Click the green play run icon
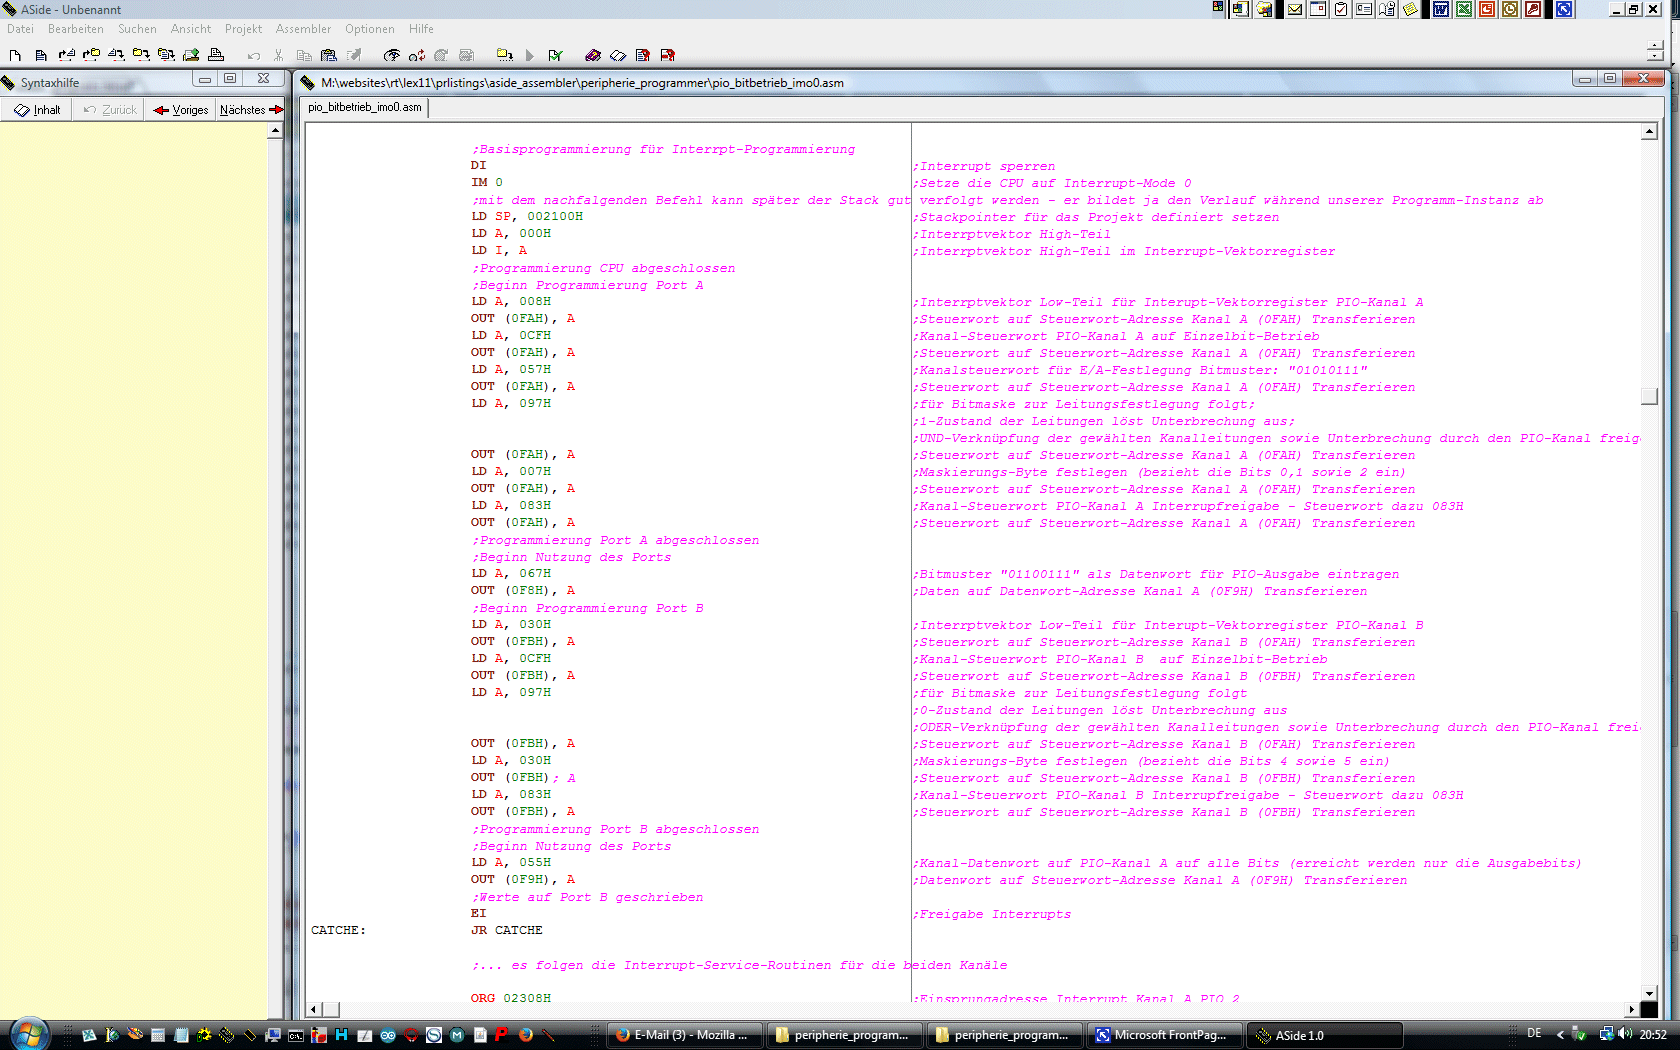Viewport: 1680px width, 1050px height. pyautogui.click(x=530, y=55)
